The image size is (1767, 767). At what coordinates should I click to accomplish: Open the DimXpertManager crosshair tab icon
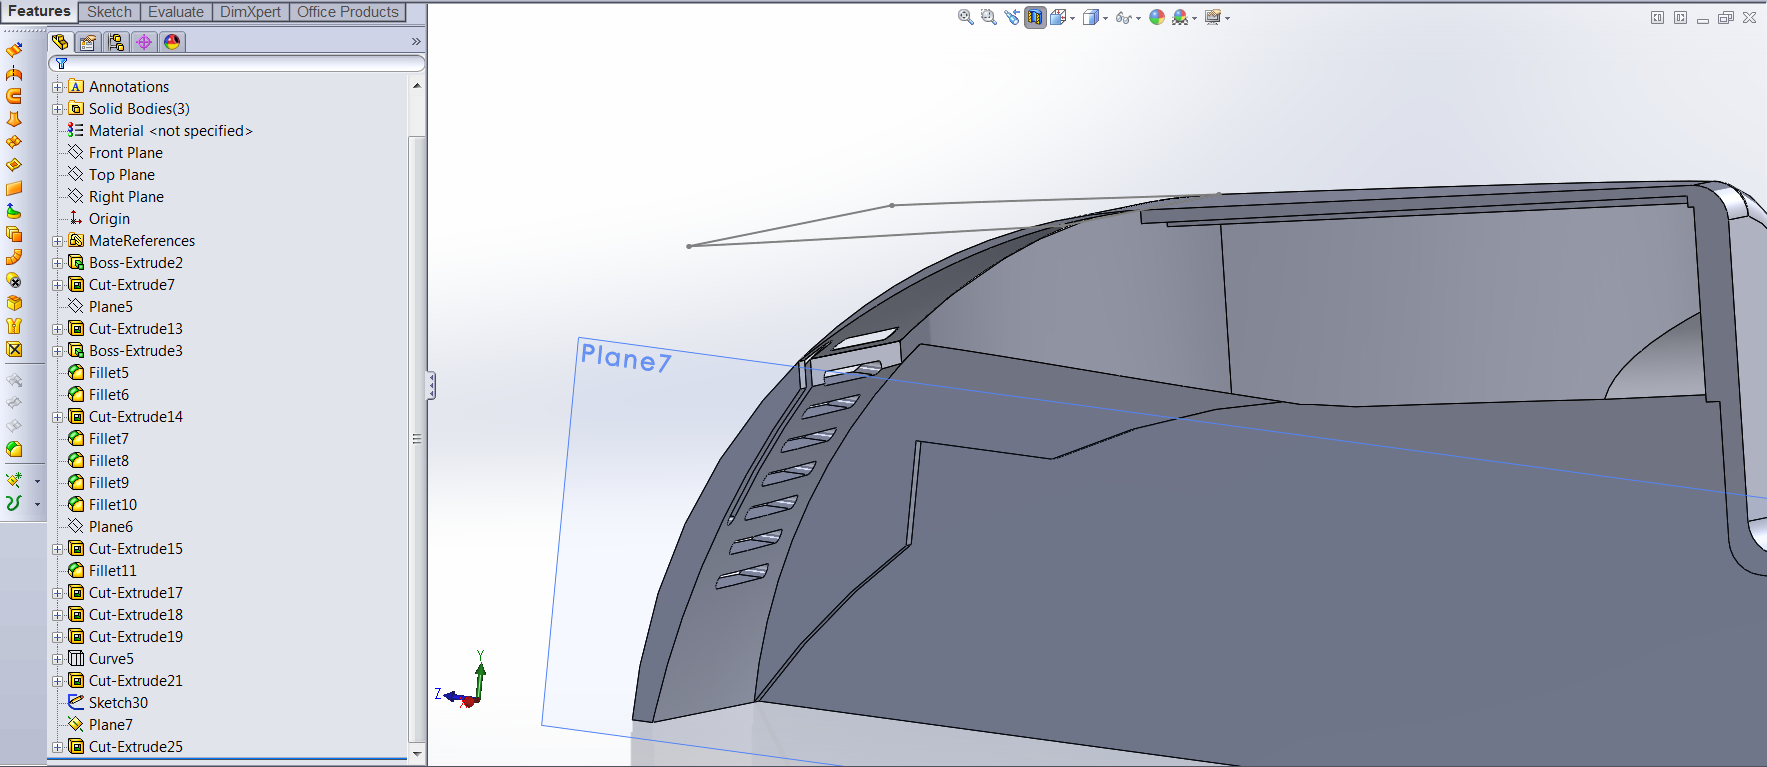pyautogui.click(x=144, y=42)
